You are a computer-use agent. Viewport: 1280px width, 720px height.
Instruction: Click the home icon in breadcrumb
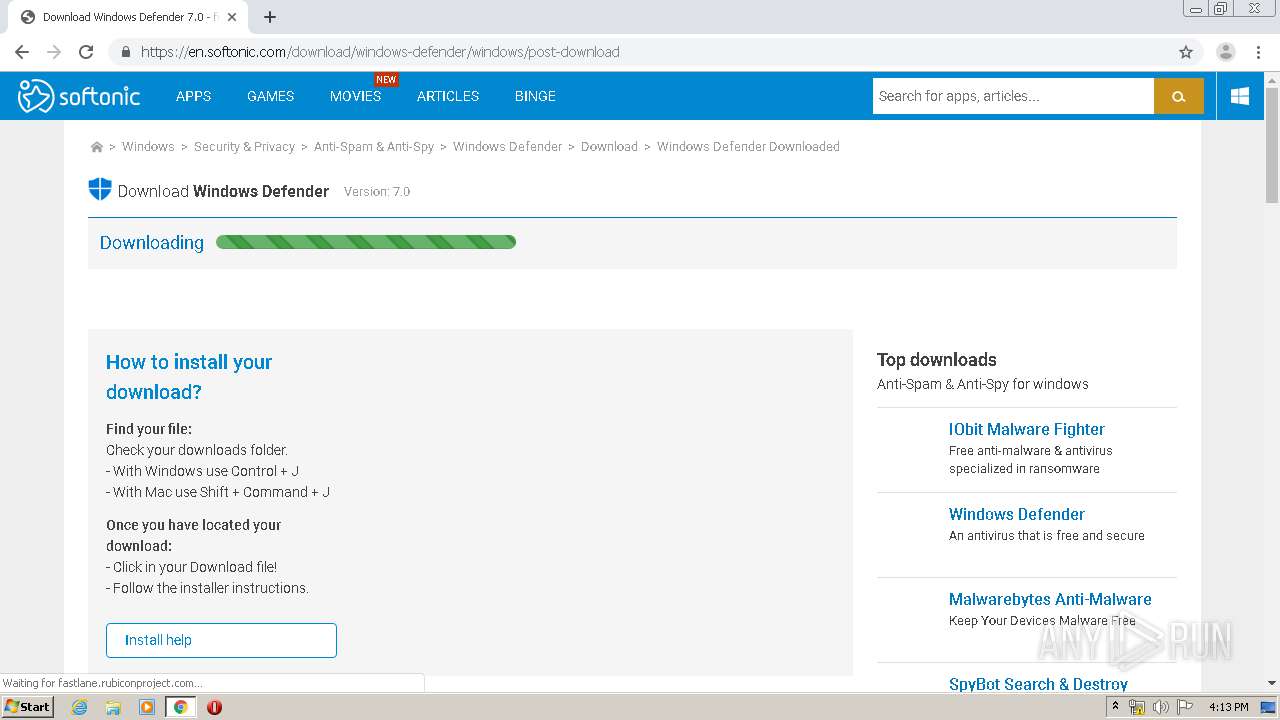[97, 147]
